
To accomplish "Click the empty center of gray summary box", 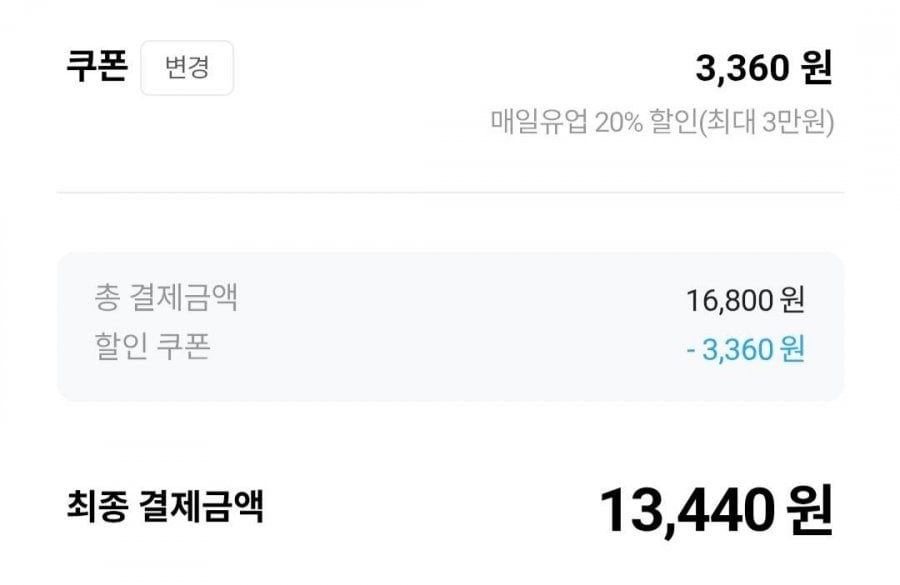I will tap(450, 325).
